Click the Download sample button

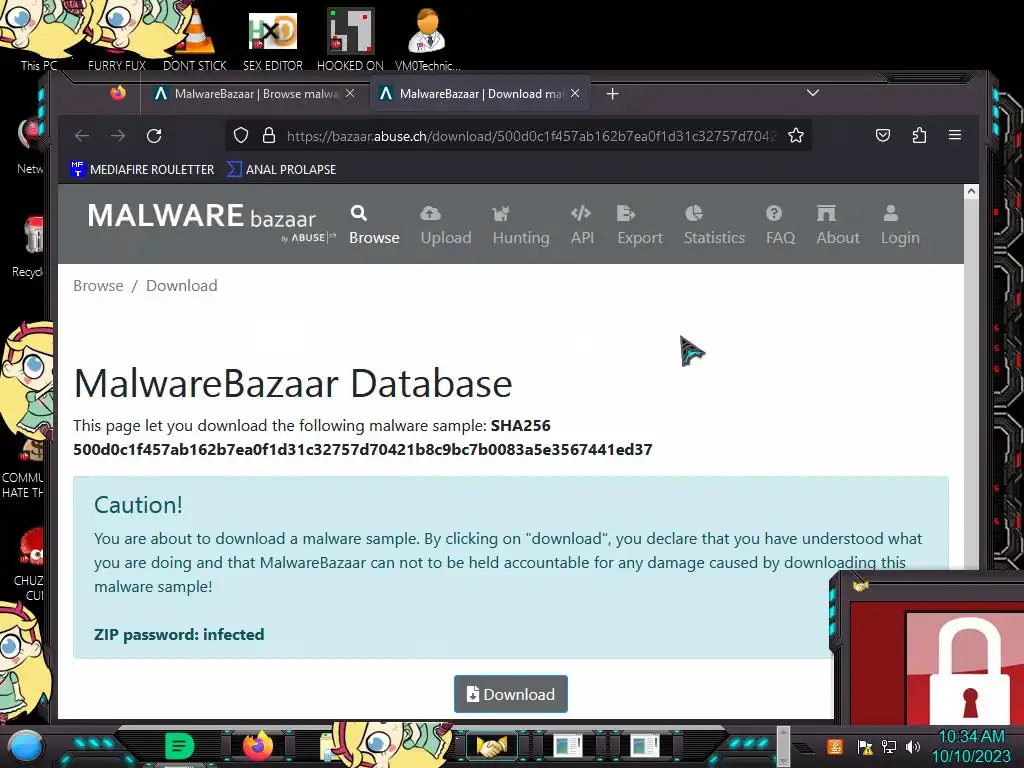(511, 694)
